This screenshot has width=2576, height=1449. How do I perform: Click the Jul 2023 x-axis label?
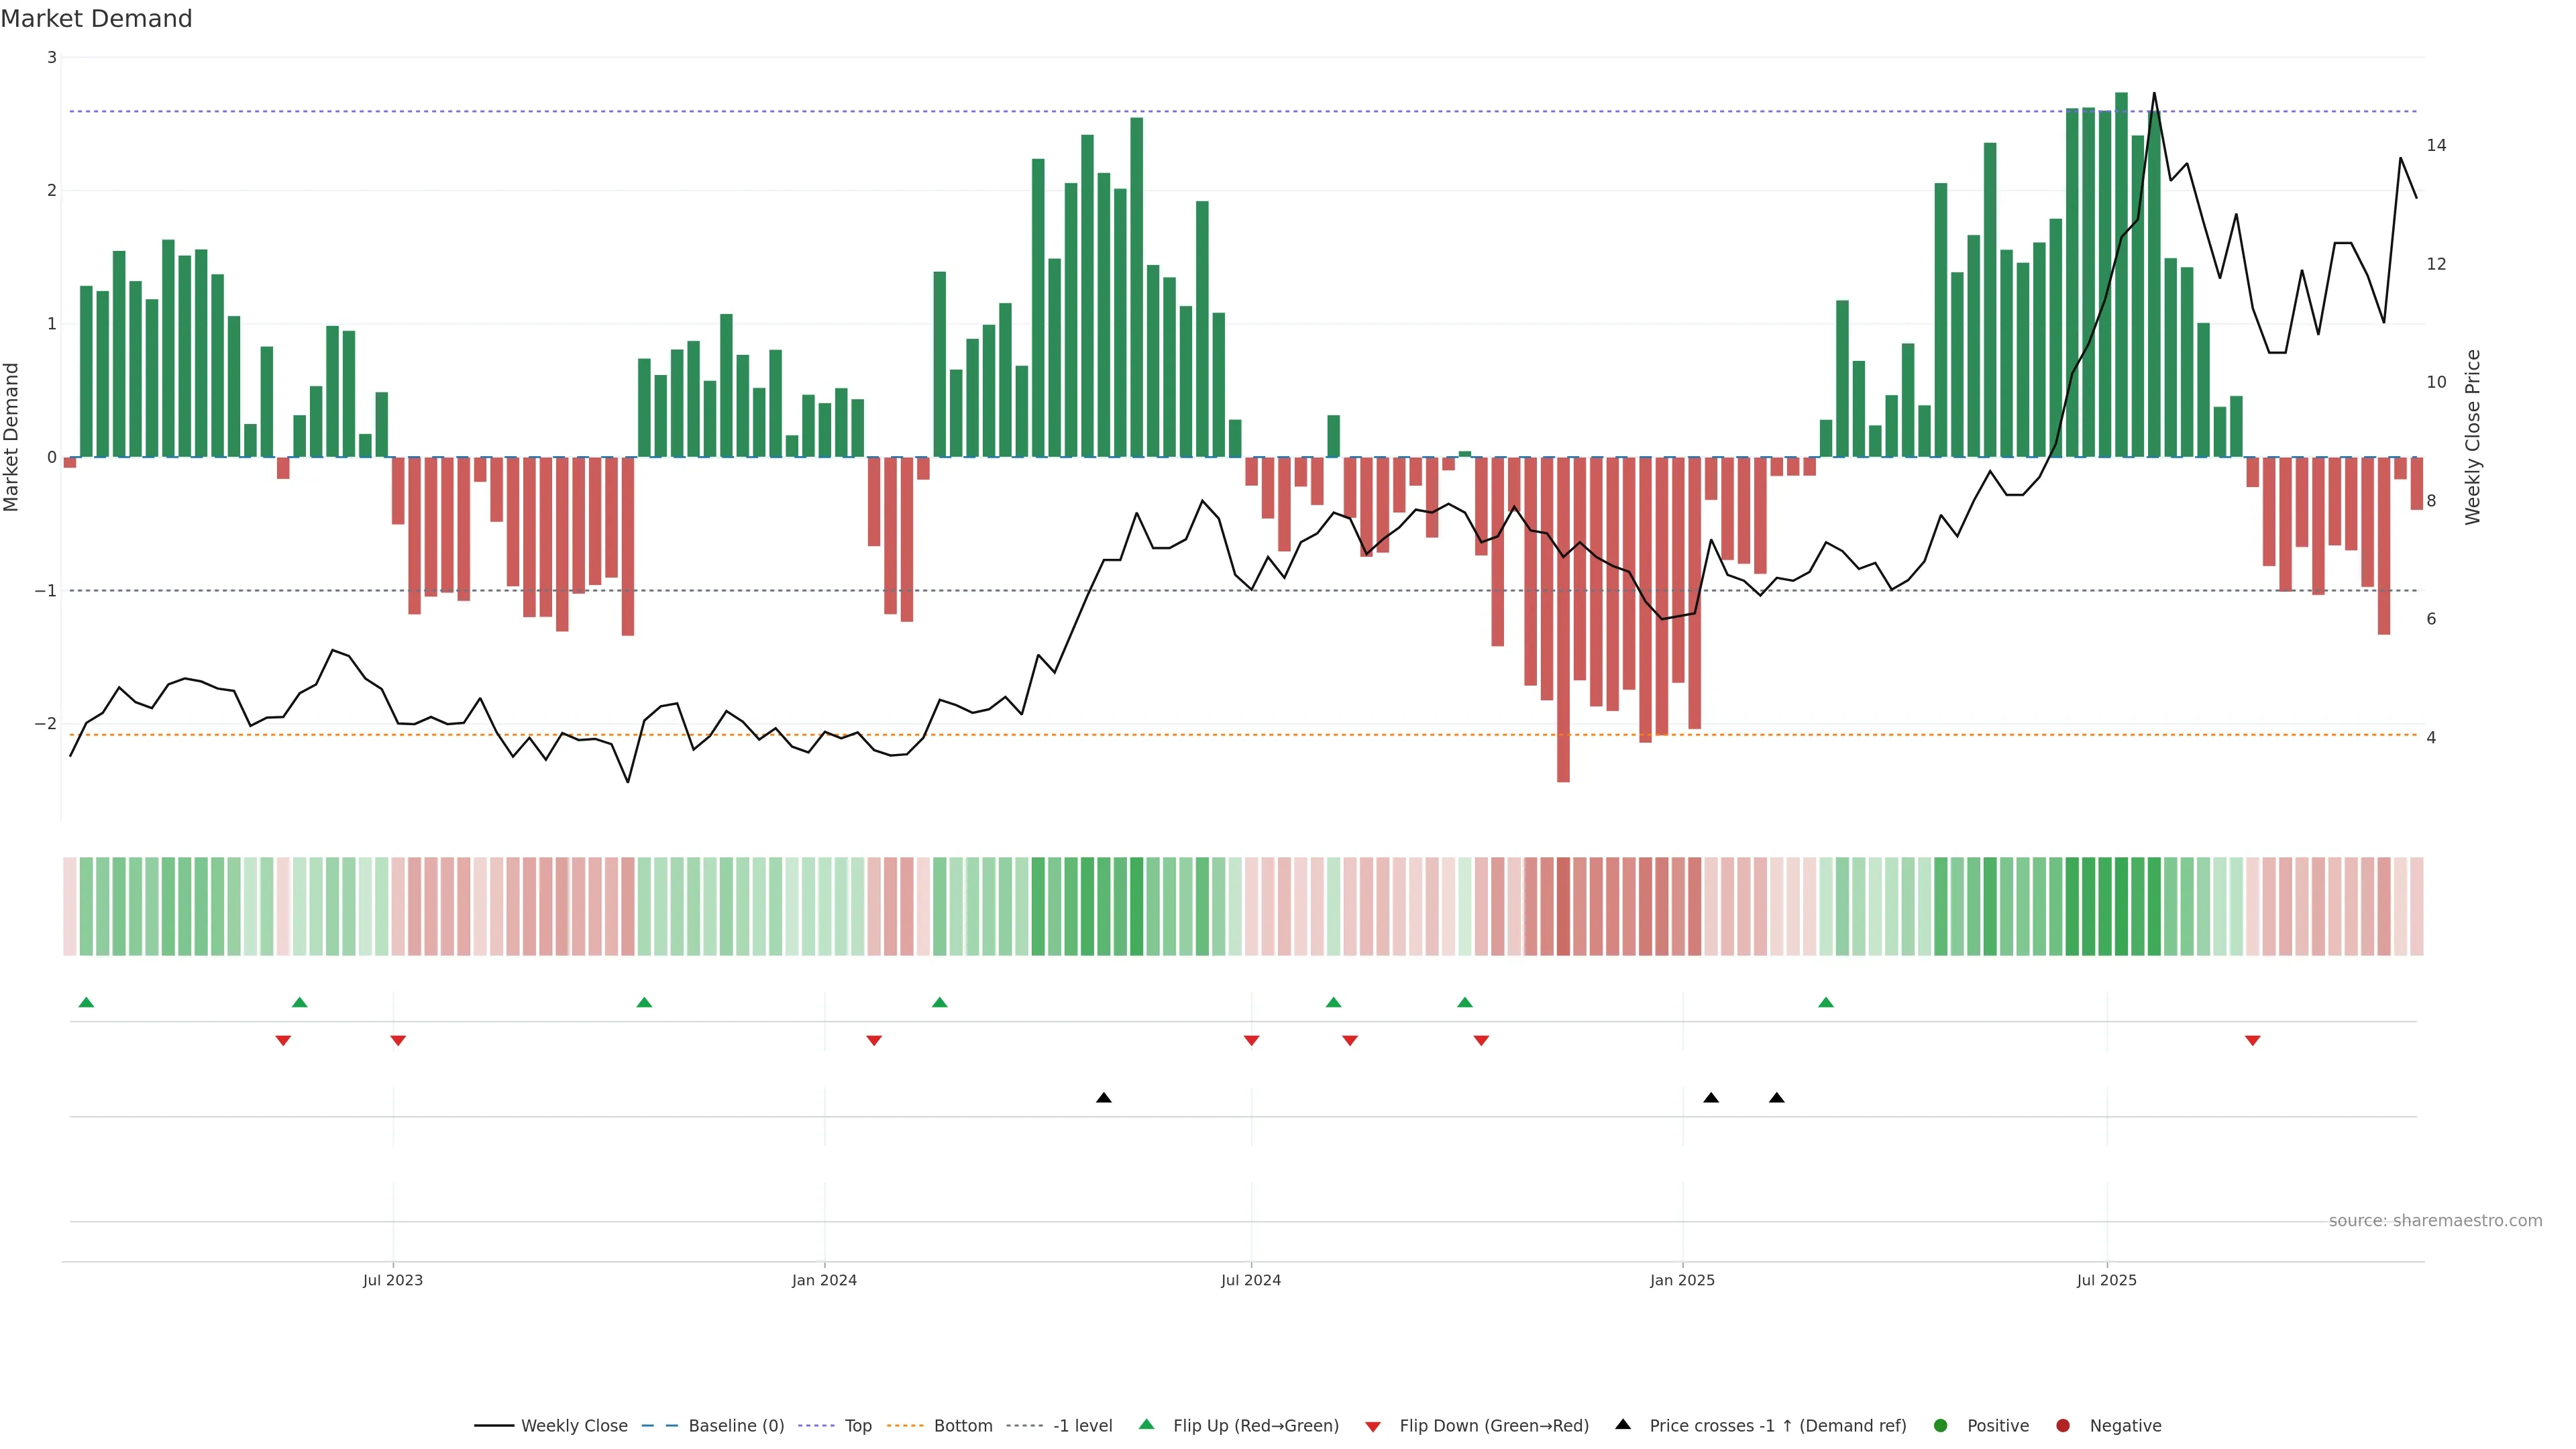392,1281
